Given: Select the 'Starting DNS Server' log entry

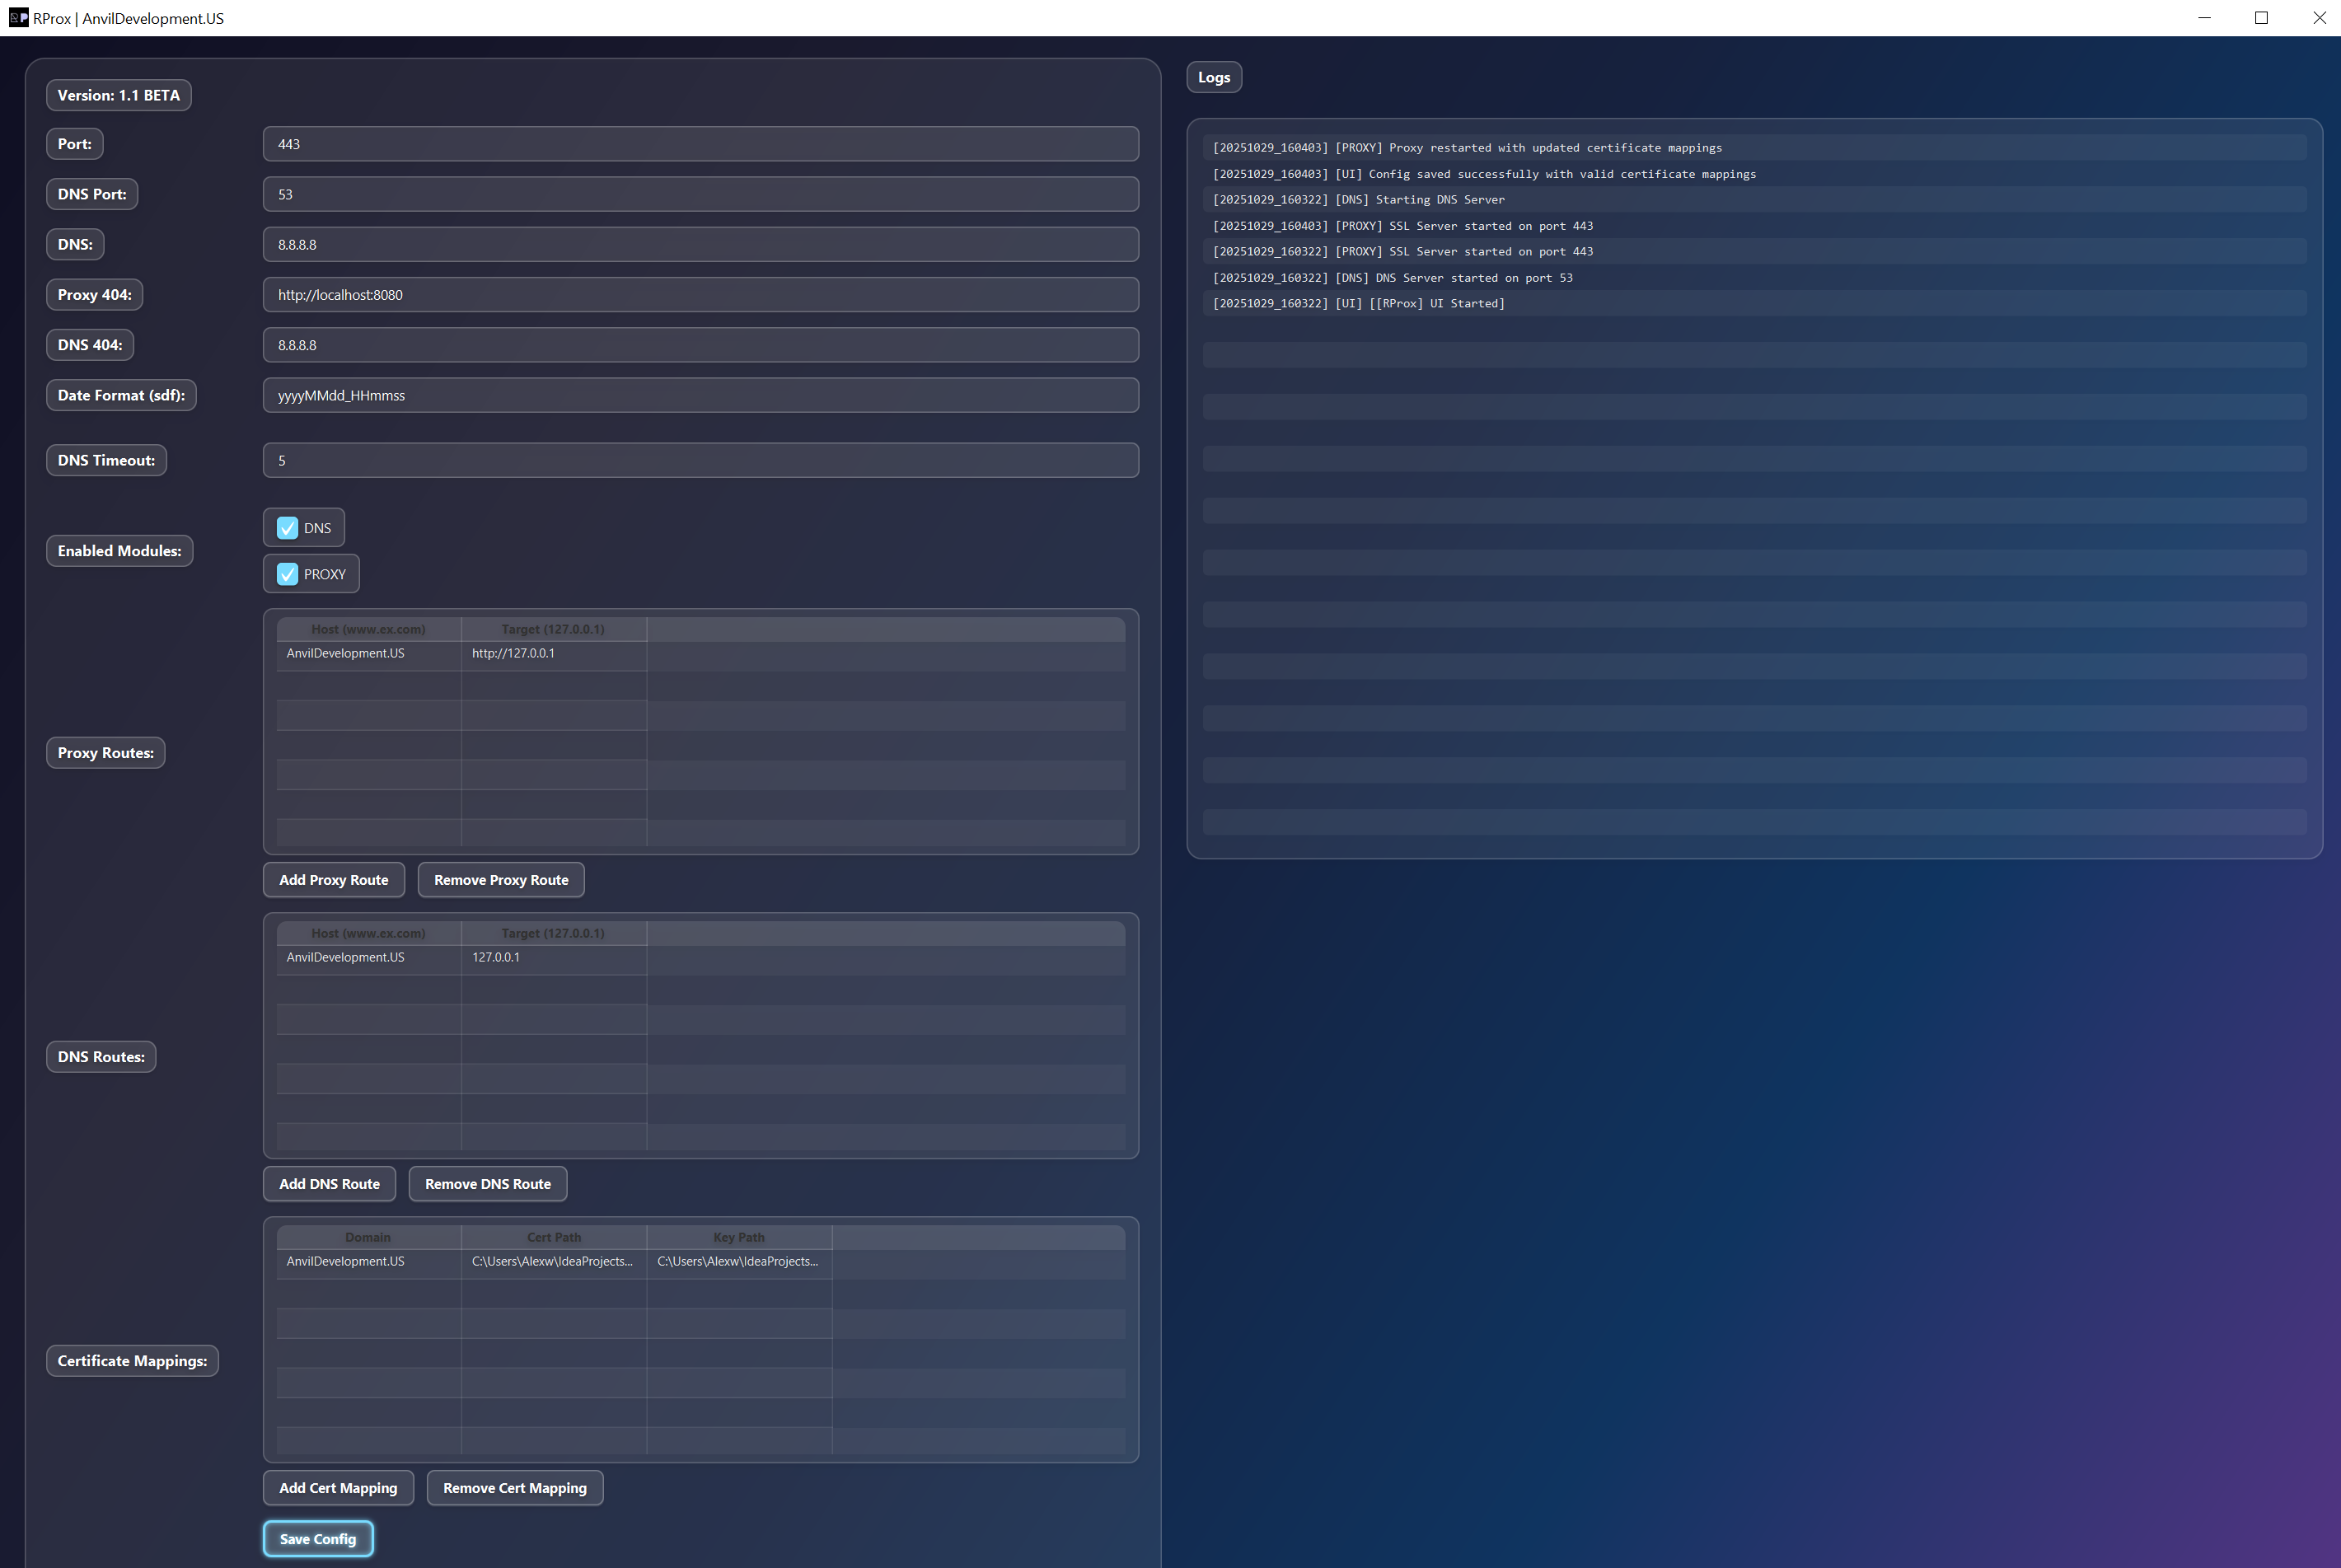Looking at the screenshot, I should [1754, 200].
